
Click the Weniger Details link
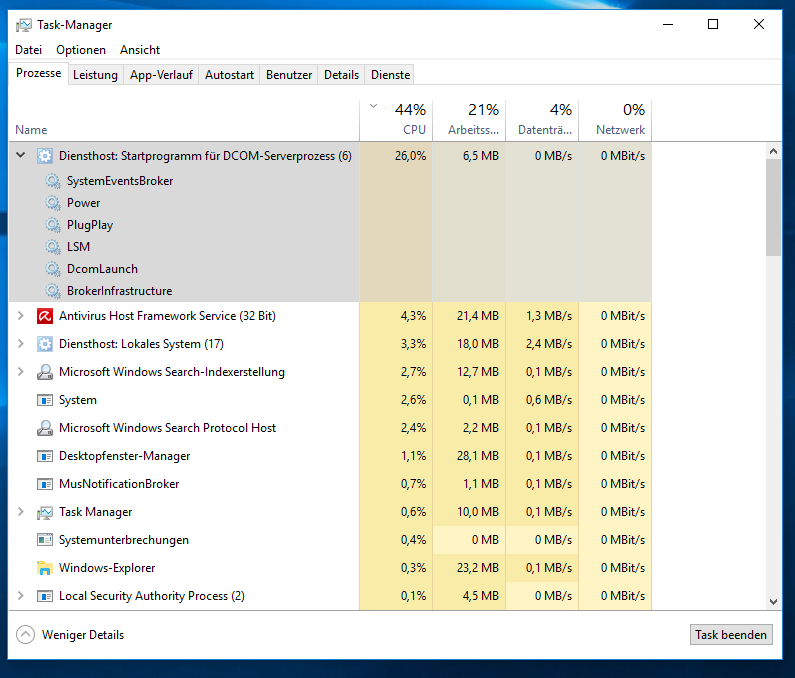click(83, 634)
